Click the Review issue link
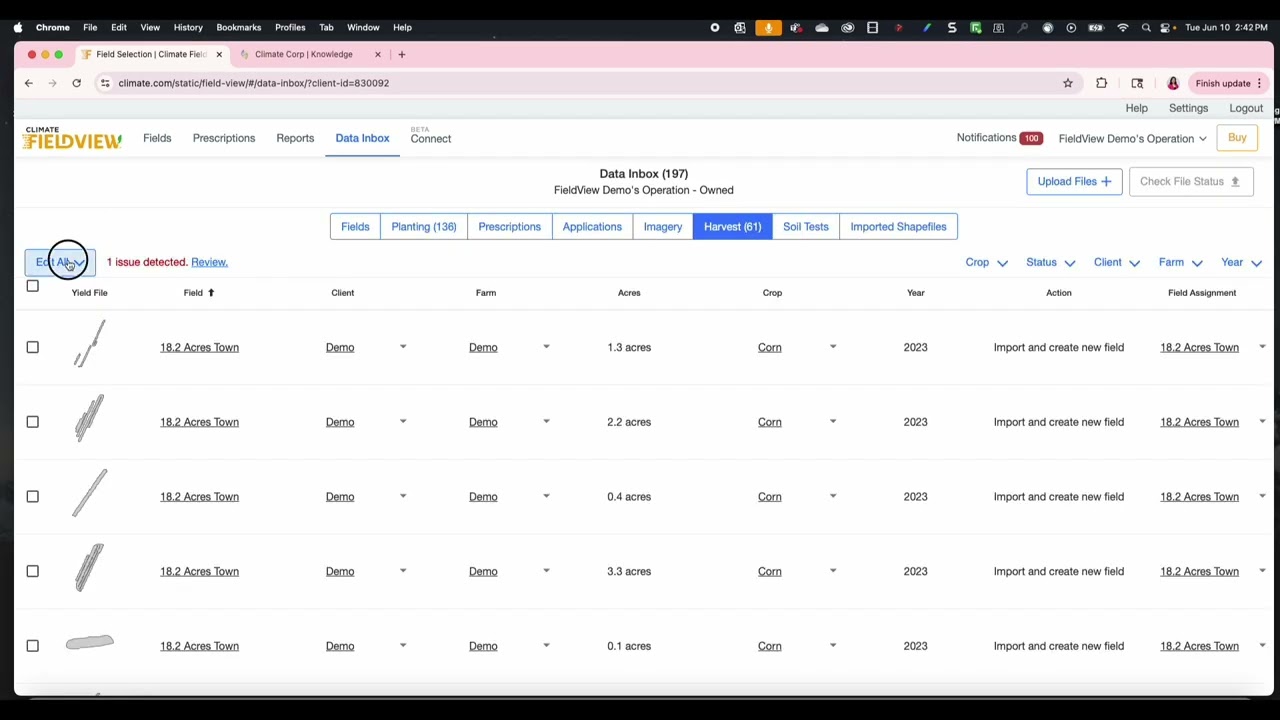Viewport: 1280px width, 720px height. point(209,262)
